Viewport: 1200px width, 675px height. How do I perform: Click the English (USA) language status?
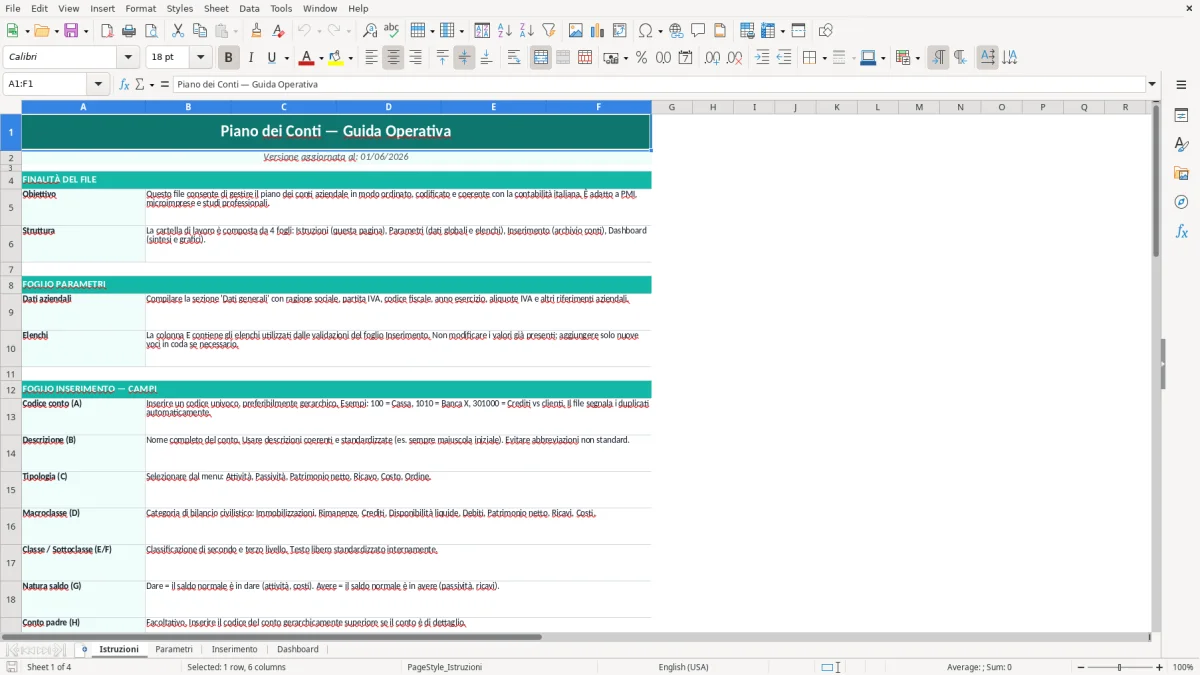click(683, 667)
